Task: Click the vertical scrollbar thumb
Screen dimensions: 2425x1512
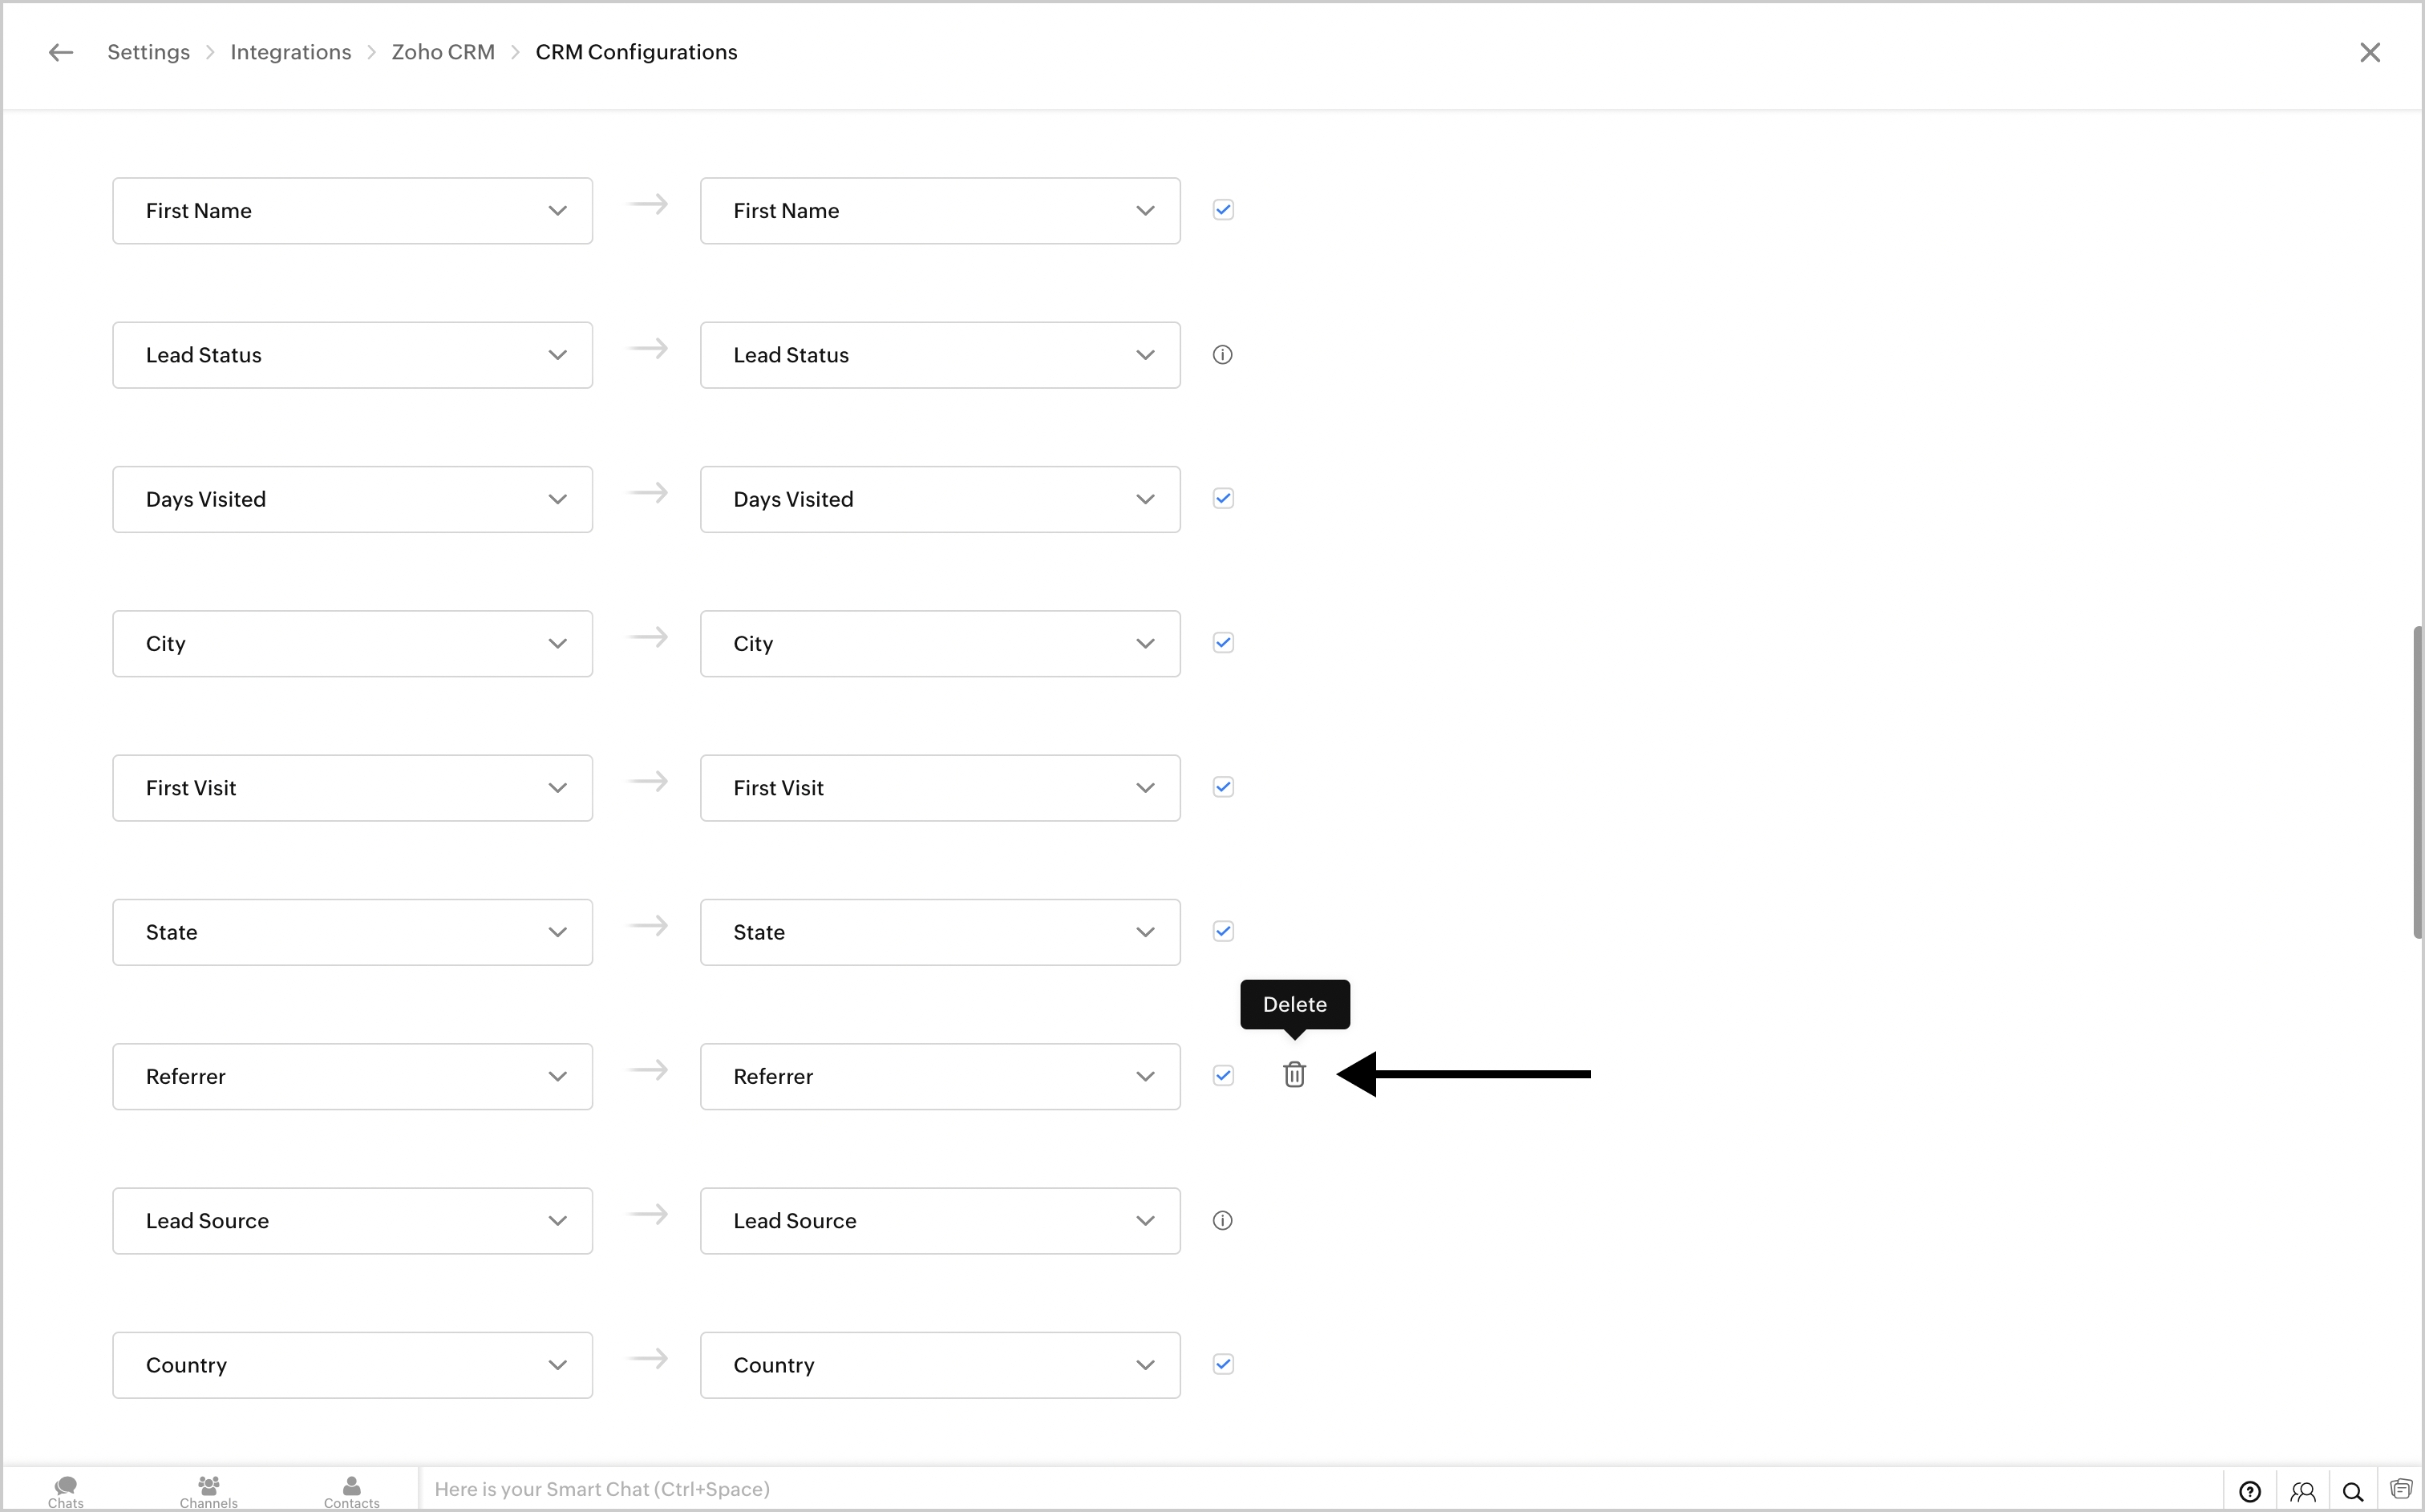Action: coord(2416,782)
